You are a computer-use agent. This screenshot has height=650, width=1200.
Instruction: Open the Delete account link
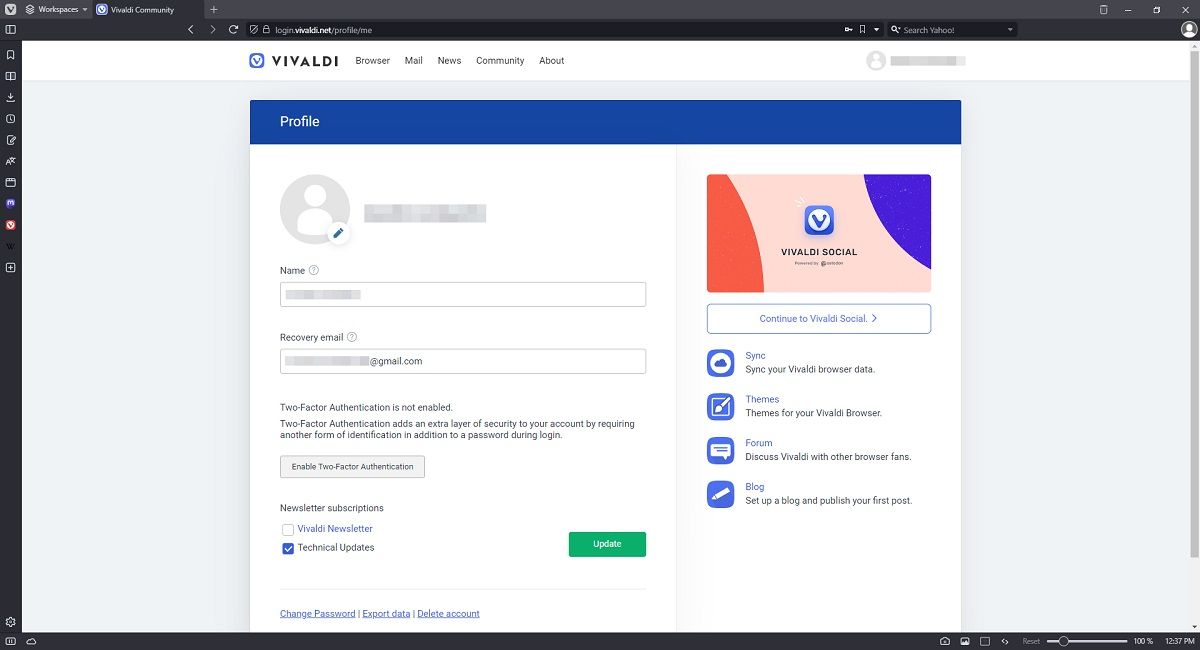pos(448,613)
